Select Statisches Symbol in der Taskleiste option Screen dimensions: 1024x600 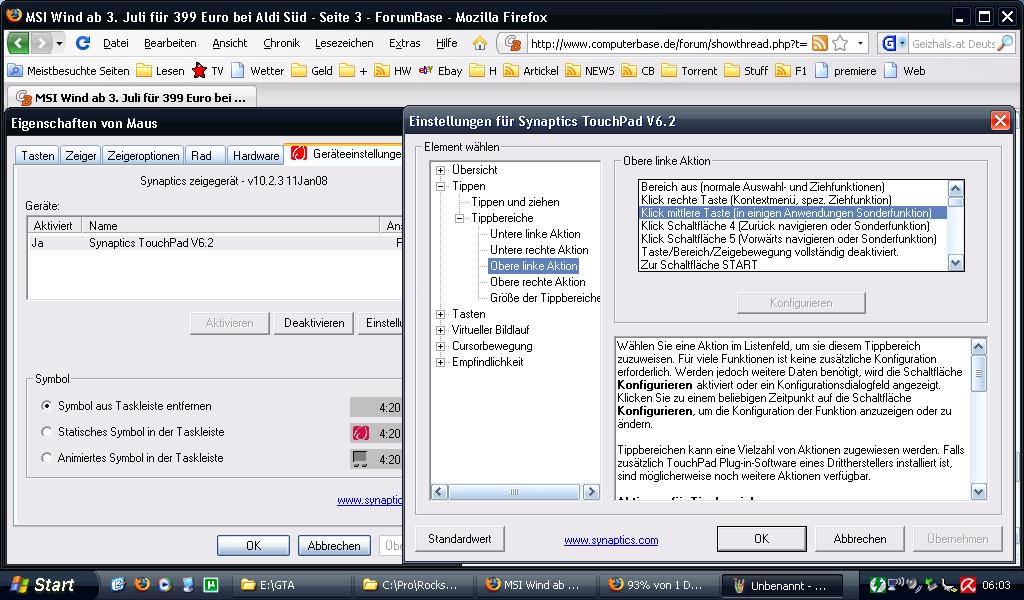(x=46, y=432)
